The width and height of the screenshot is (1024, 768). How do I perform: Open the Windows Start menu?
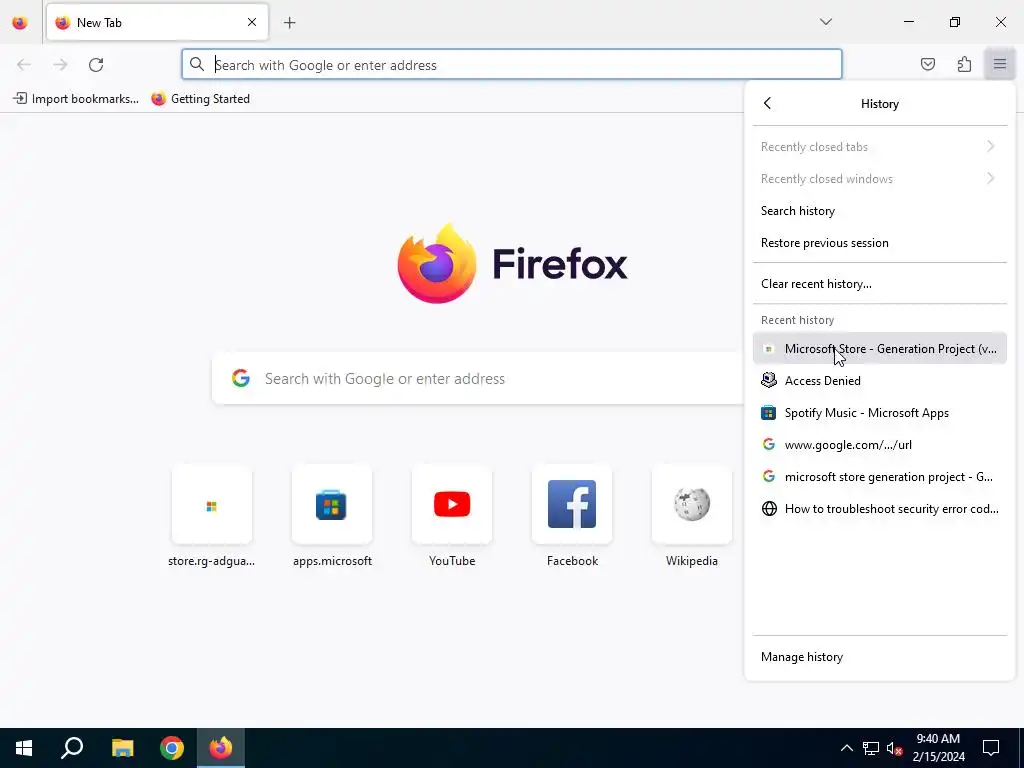click(24, 748)
